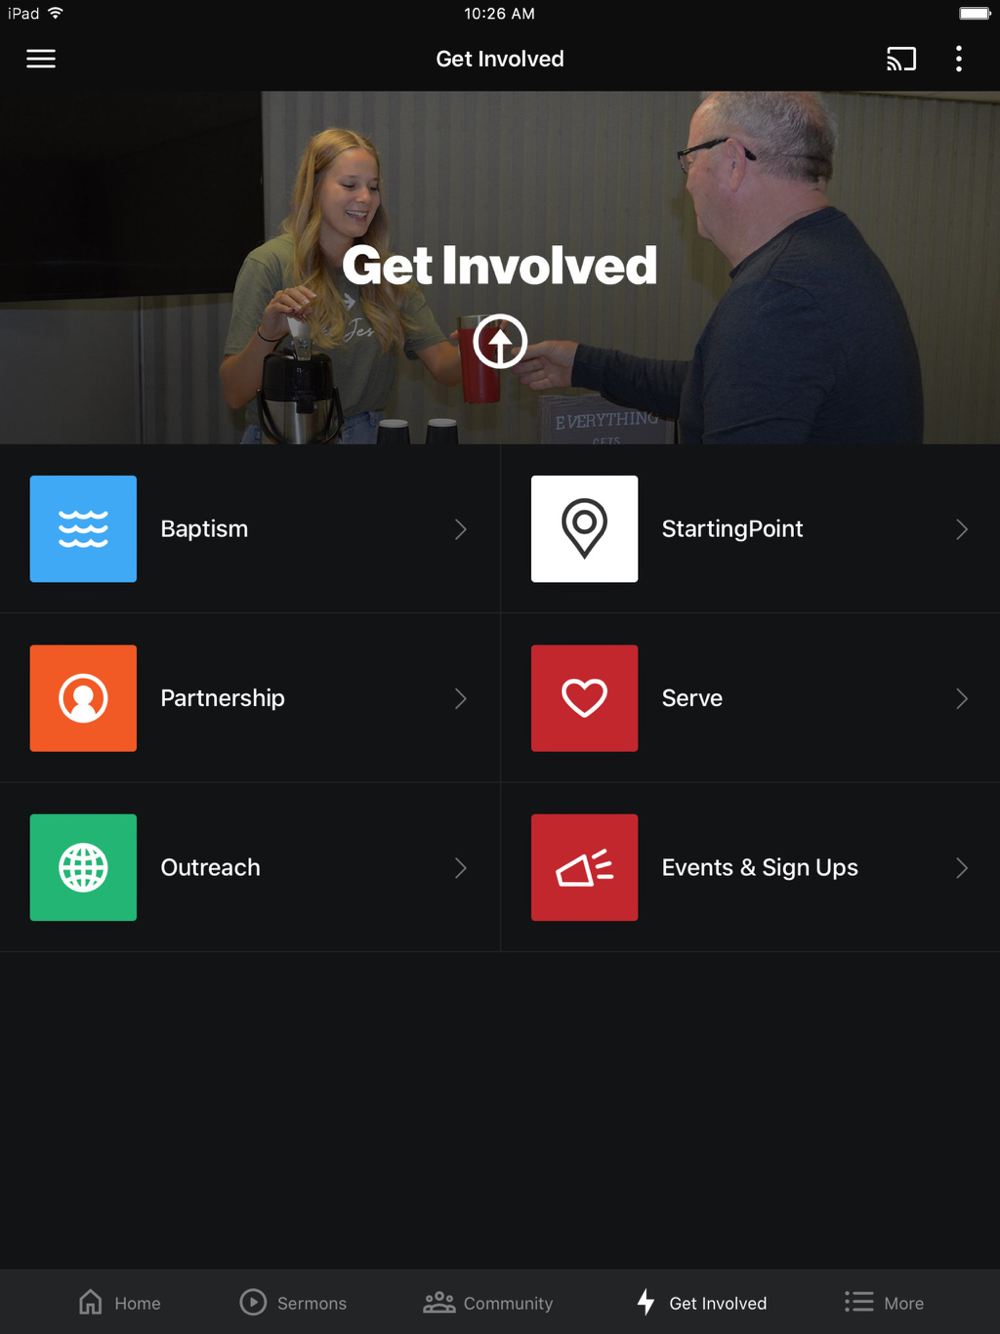Open the StartingPoint label

732,529
